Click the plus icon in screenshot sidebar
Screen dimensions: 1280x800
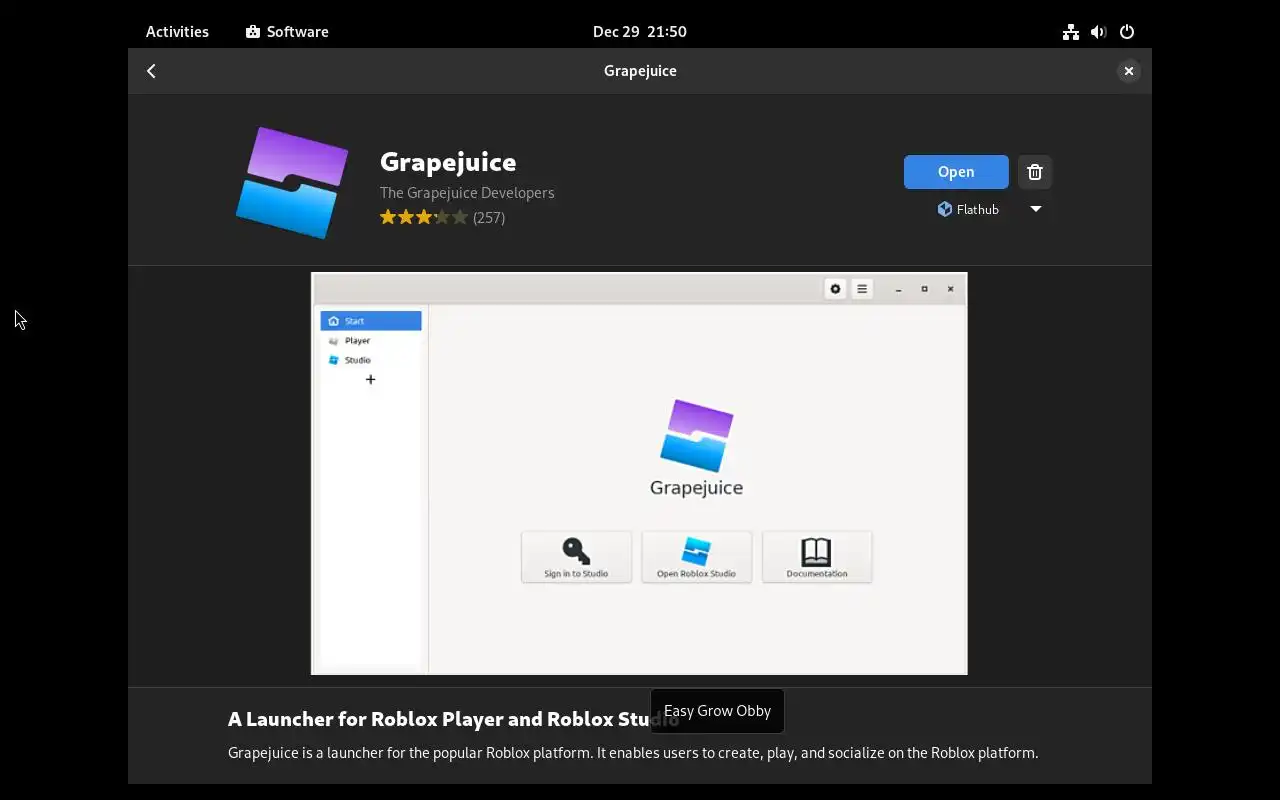pos(370,379)
